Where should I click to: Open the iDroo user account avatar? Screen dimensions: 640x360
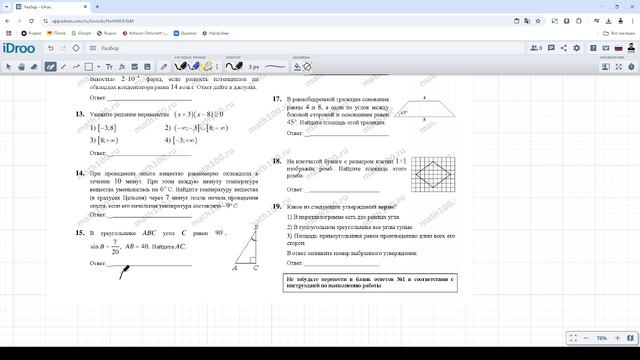pos(631,48)
